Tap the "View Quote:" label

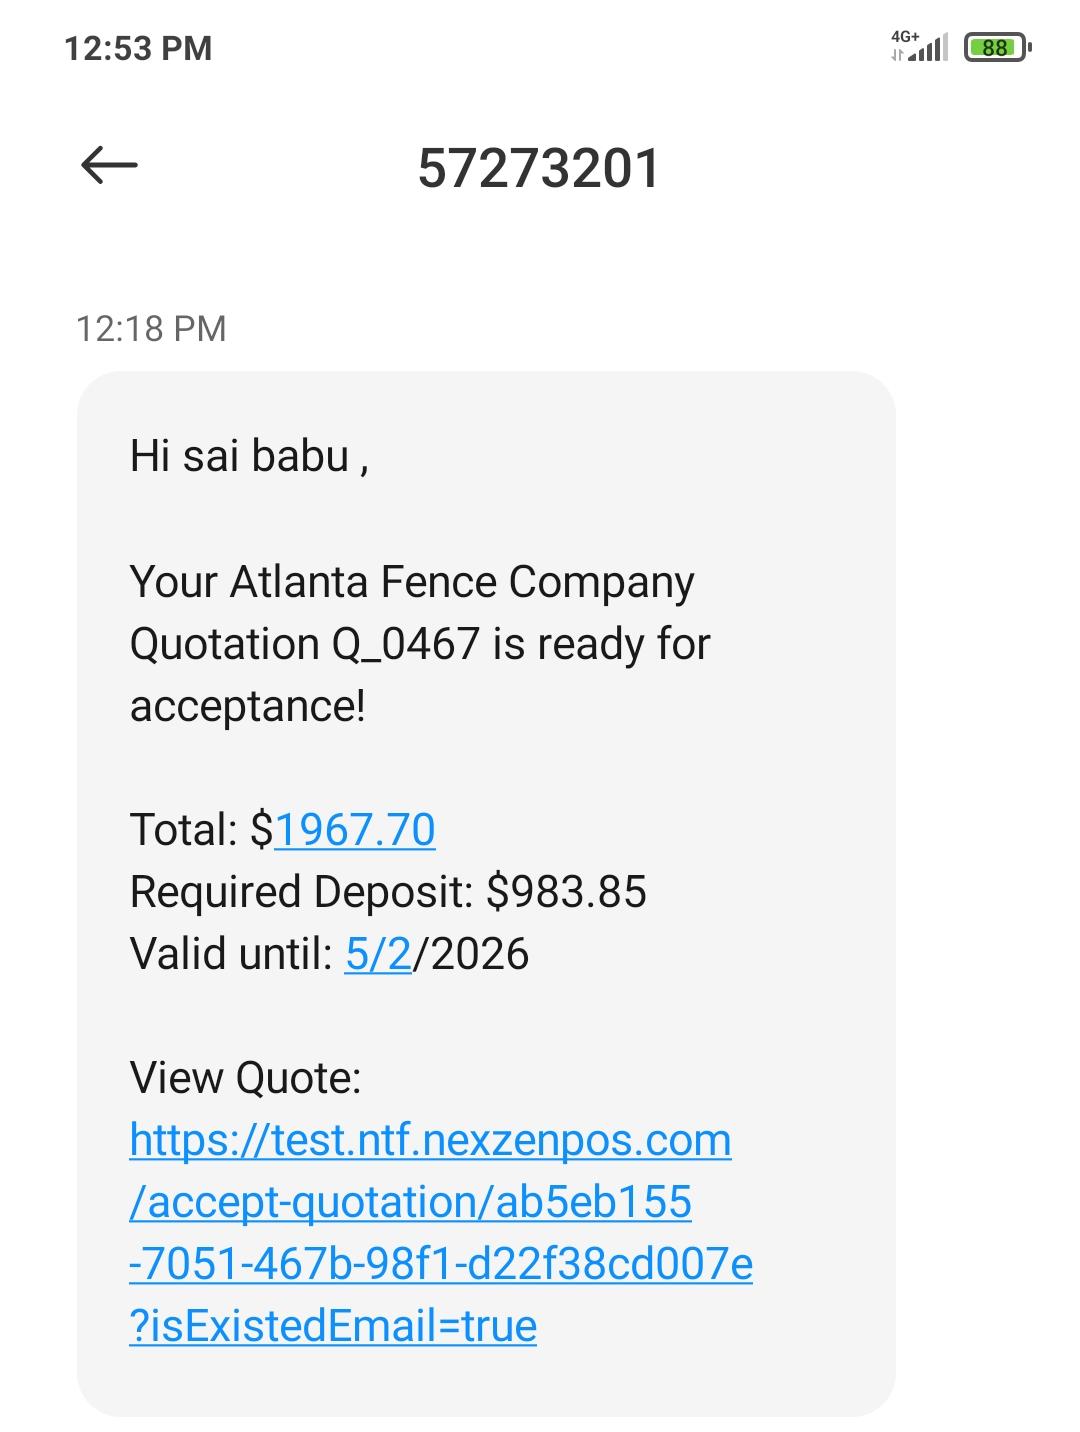click(245, 1078)
